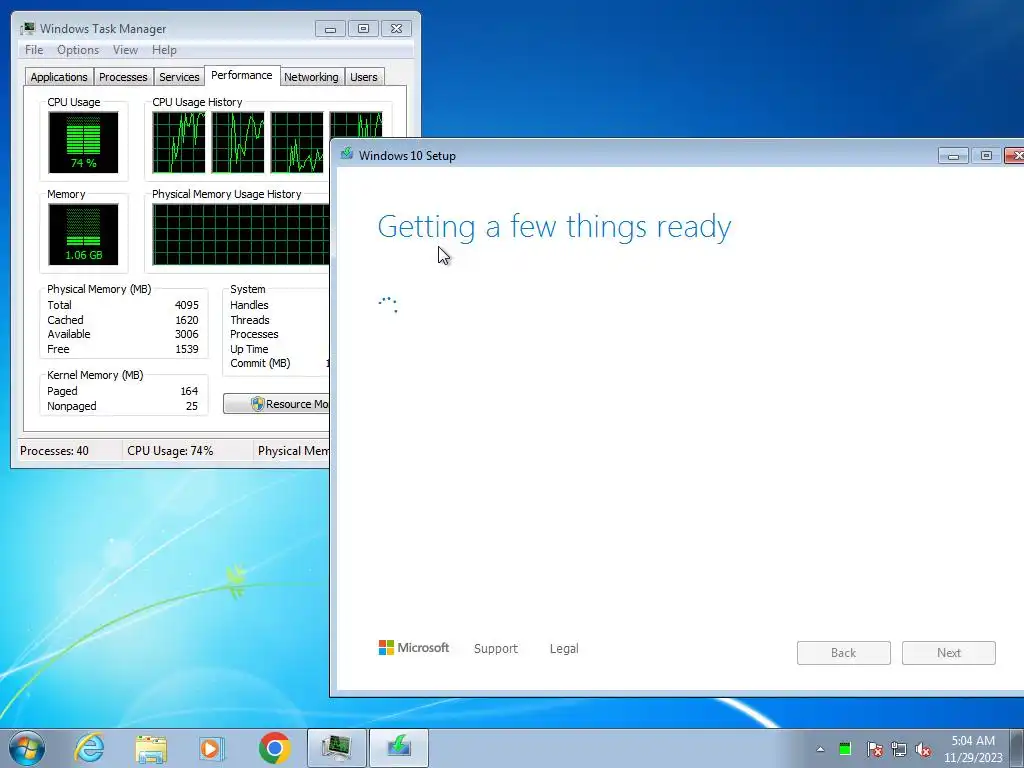Switch to Windows 10 Setup taskbar button
The height and width of the screenshot is (768, 1024).
[x=399, y=748]
